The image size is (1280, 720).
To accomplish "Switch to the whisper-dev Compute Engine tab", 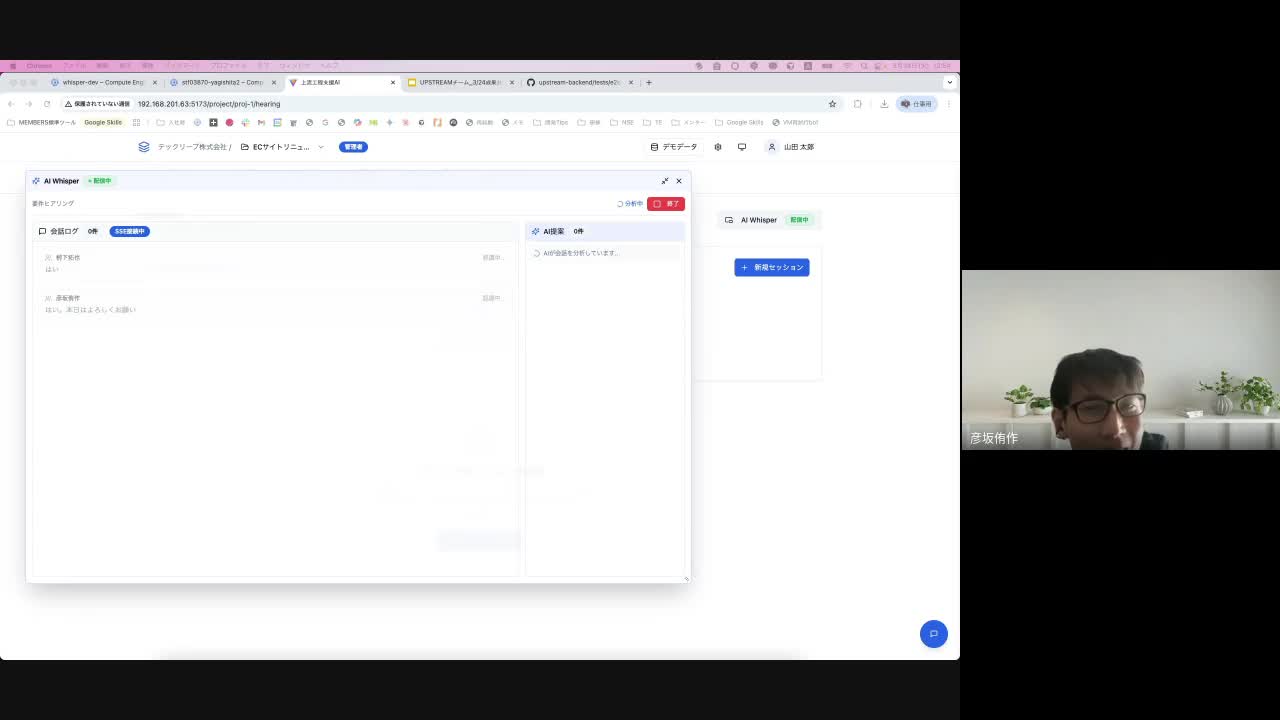I will [x=103, y=83].
